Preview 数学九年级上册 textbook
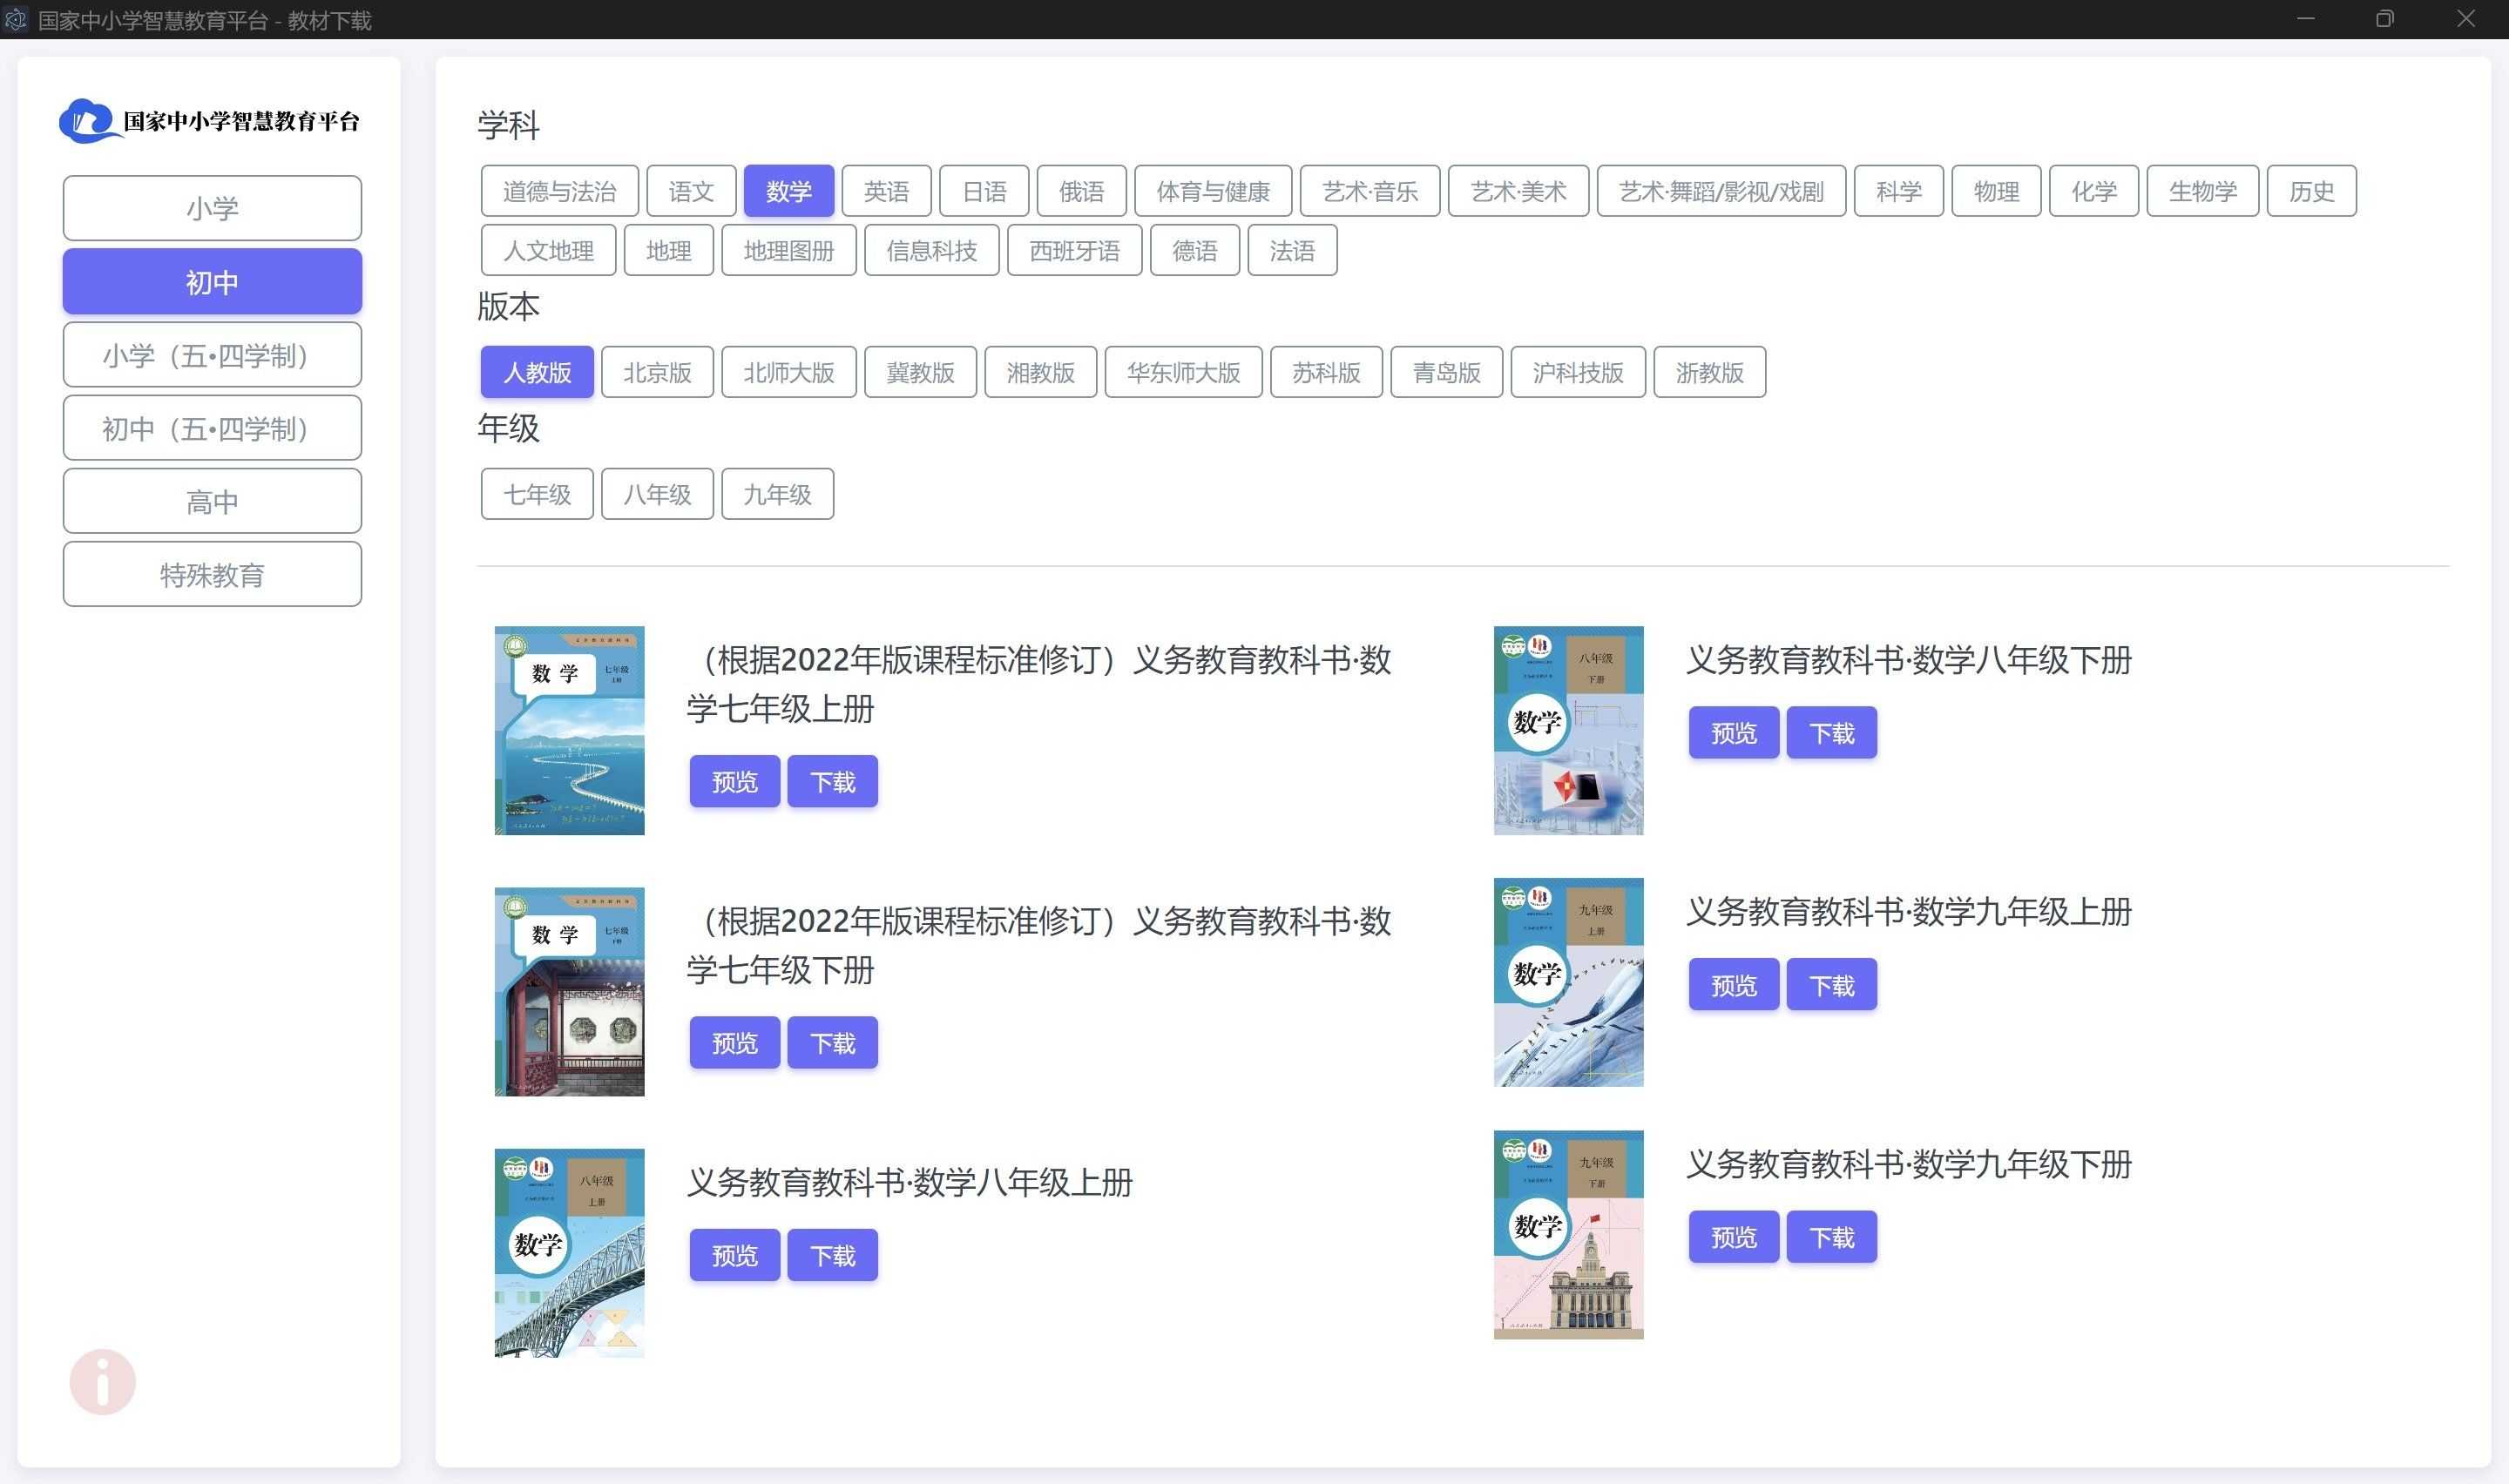Image resolution: width=2509 pixels, height=1484 pixels. 1733,984
